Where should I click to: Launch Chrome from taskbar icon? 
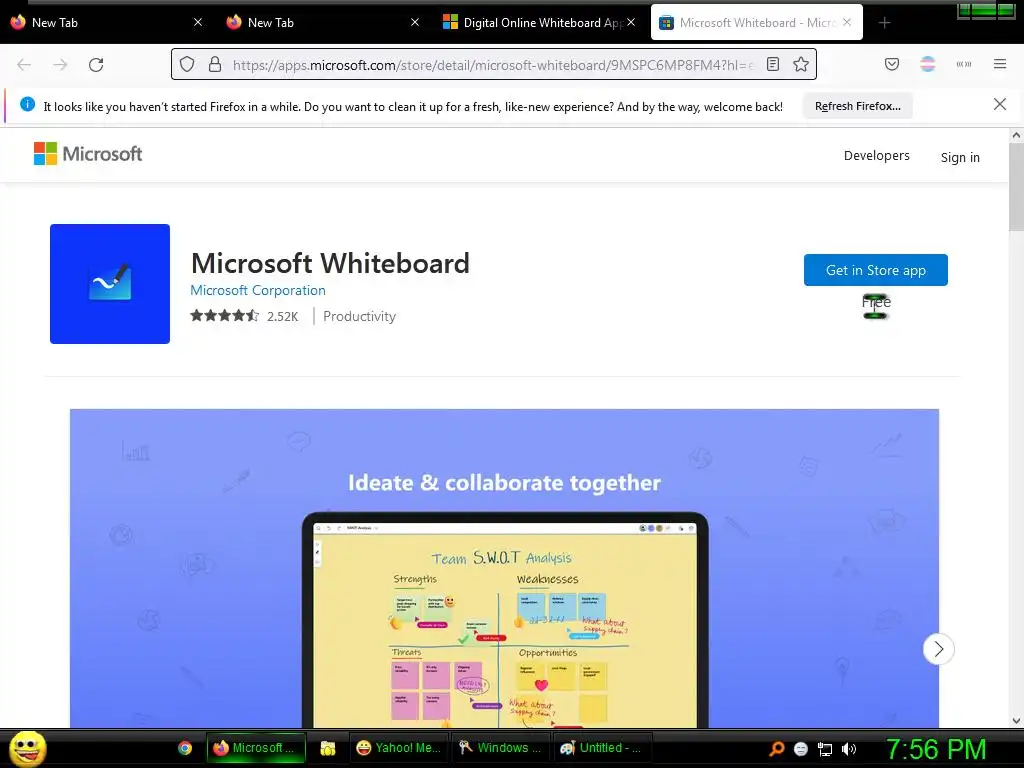coord(185,748)
